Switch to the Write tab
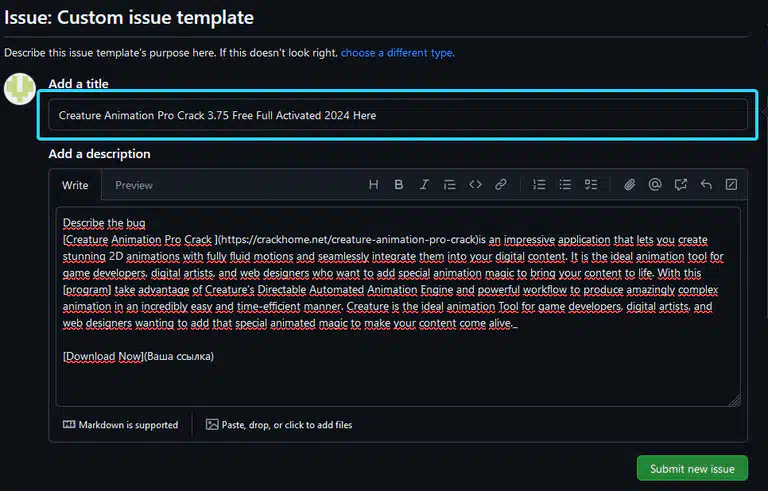768x491 pixels. coord(75,185)
